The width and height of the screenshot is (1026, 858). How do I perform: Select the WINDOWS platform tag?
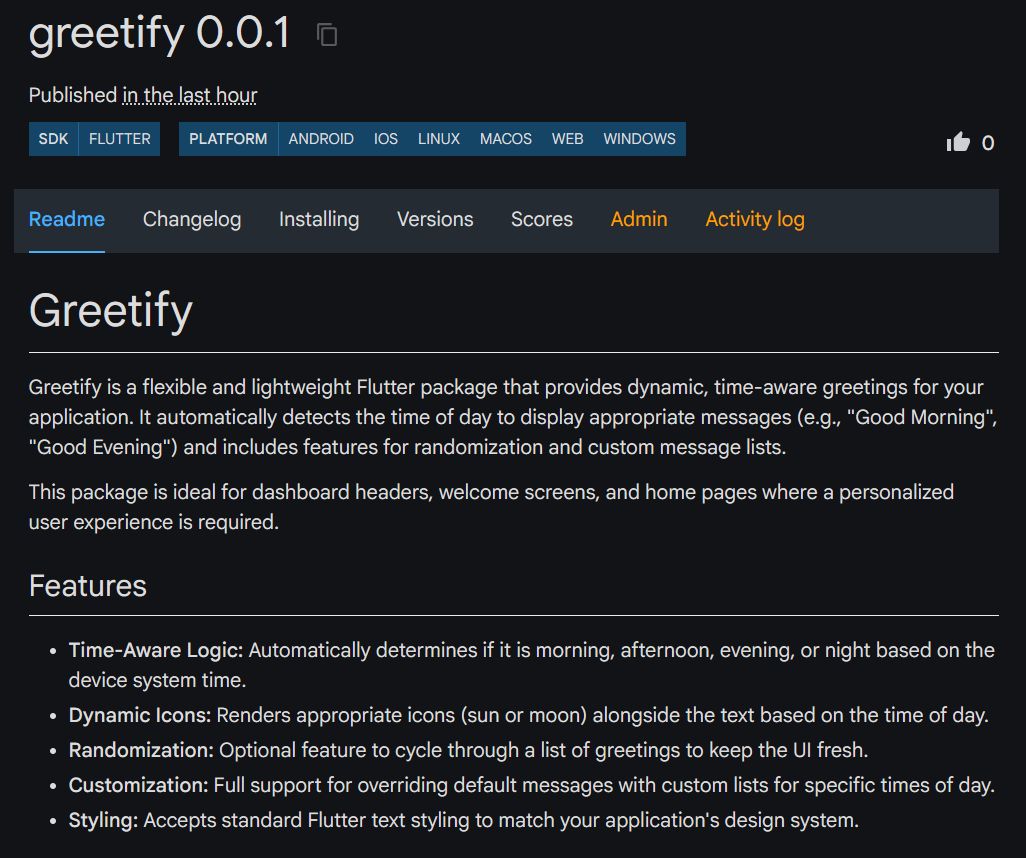coord(639,139)
